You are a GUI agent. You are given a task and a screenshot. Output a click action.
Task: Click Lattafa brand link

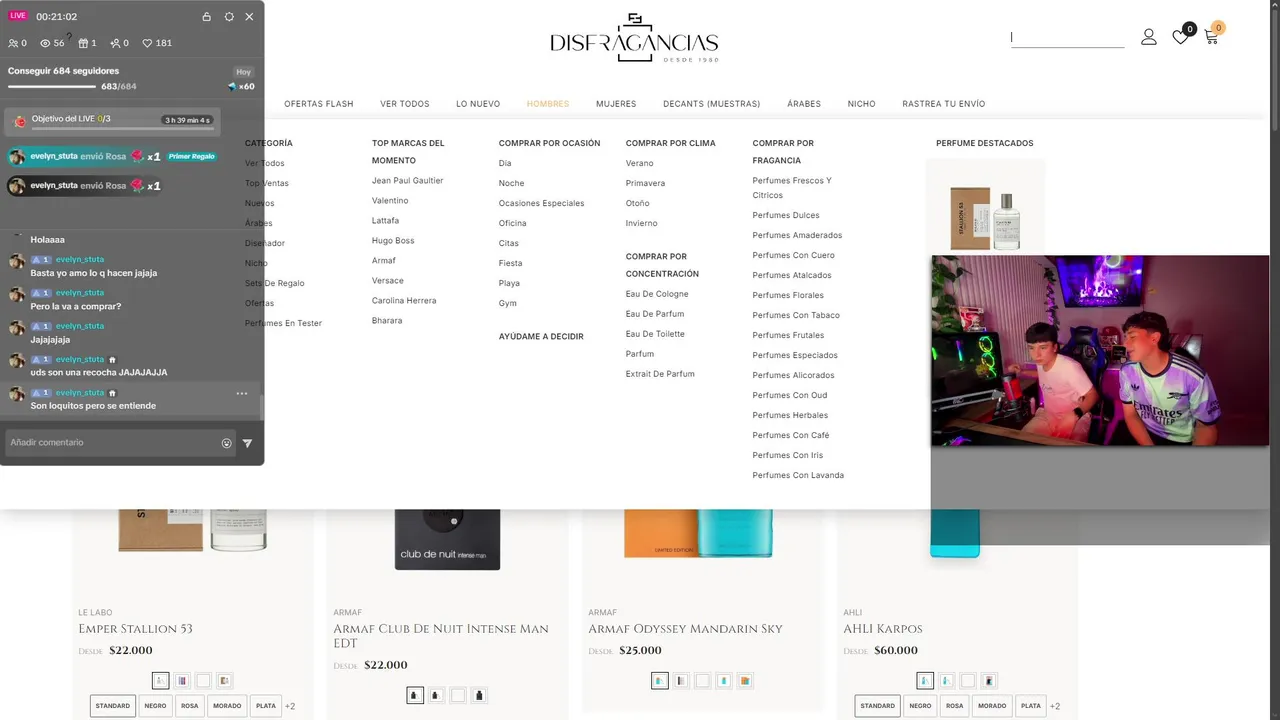(385, 221)
